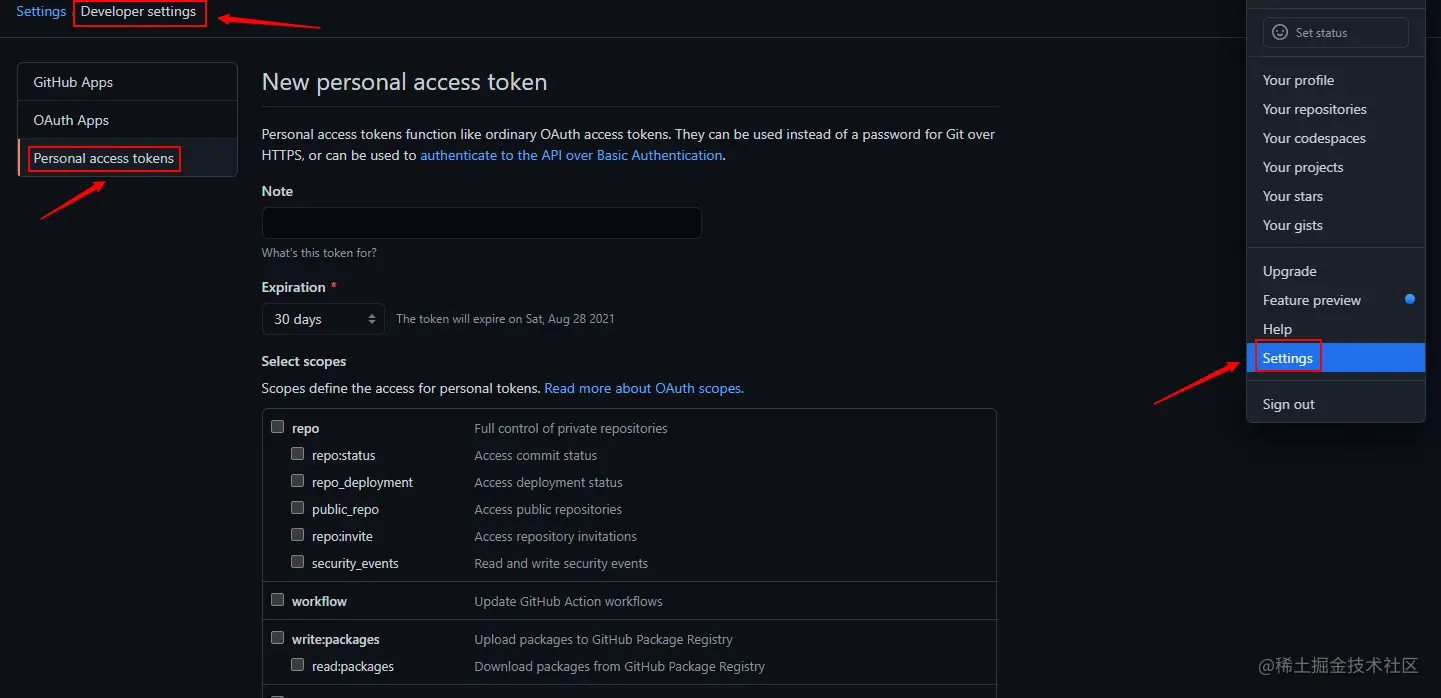This screenshot has width=1441, height=698.
Task: Open Your codespaces menu entry
Action: click(x=1336, y=138)
